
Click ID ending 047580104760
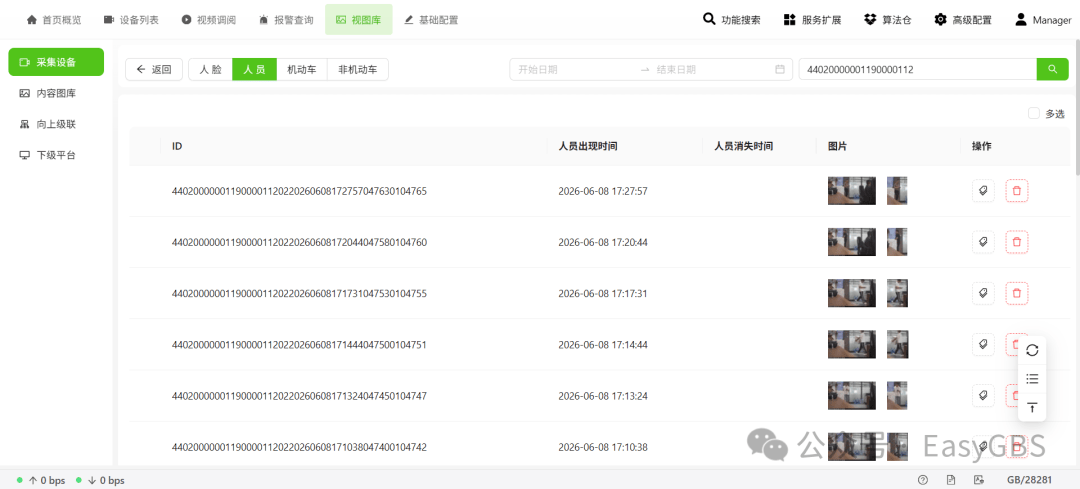(x=300, y=242)
